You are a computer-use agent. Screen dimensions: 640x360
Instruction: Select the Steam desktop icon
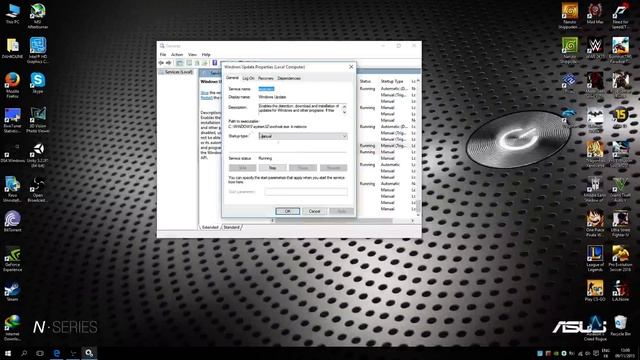point(12,291)
